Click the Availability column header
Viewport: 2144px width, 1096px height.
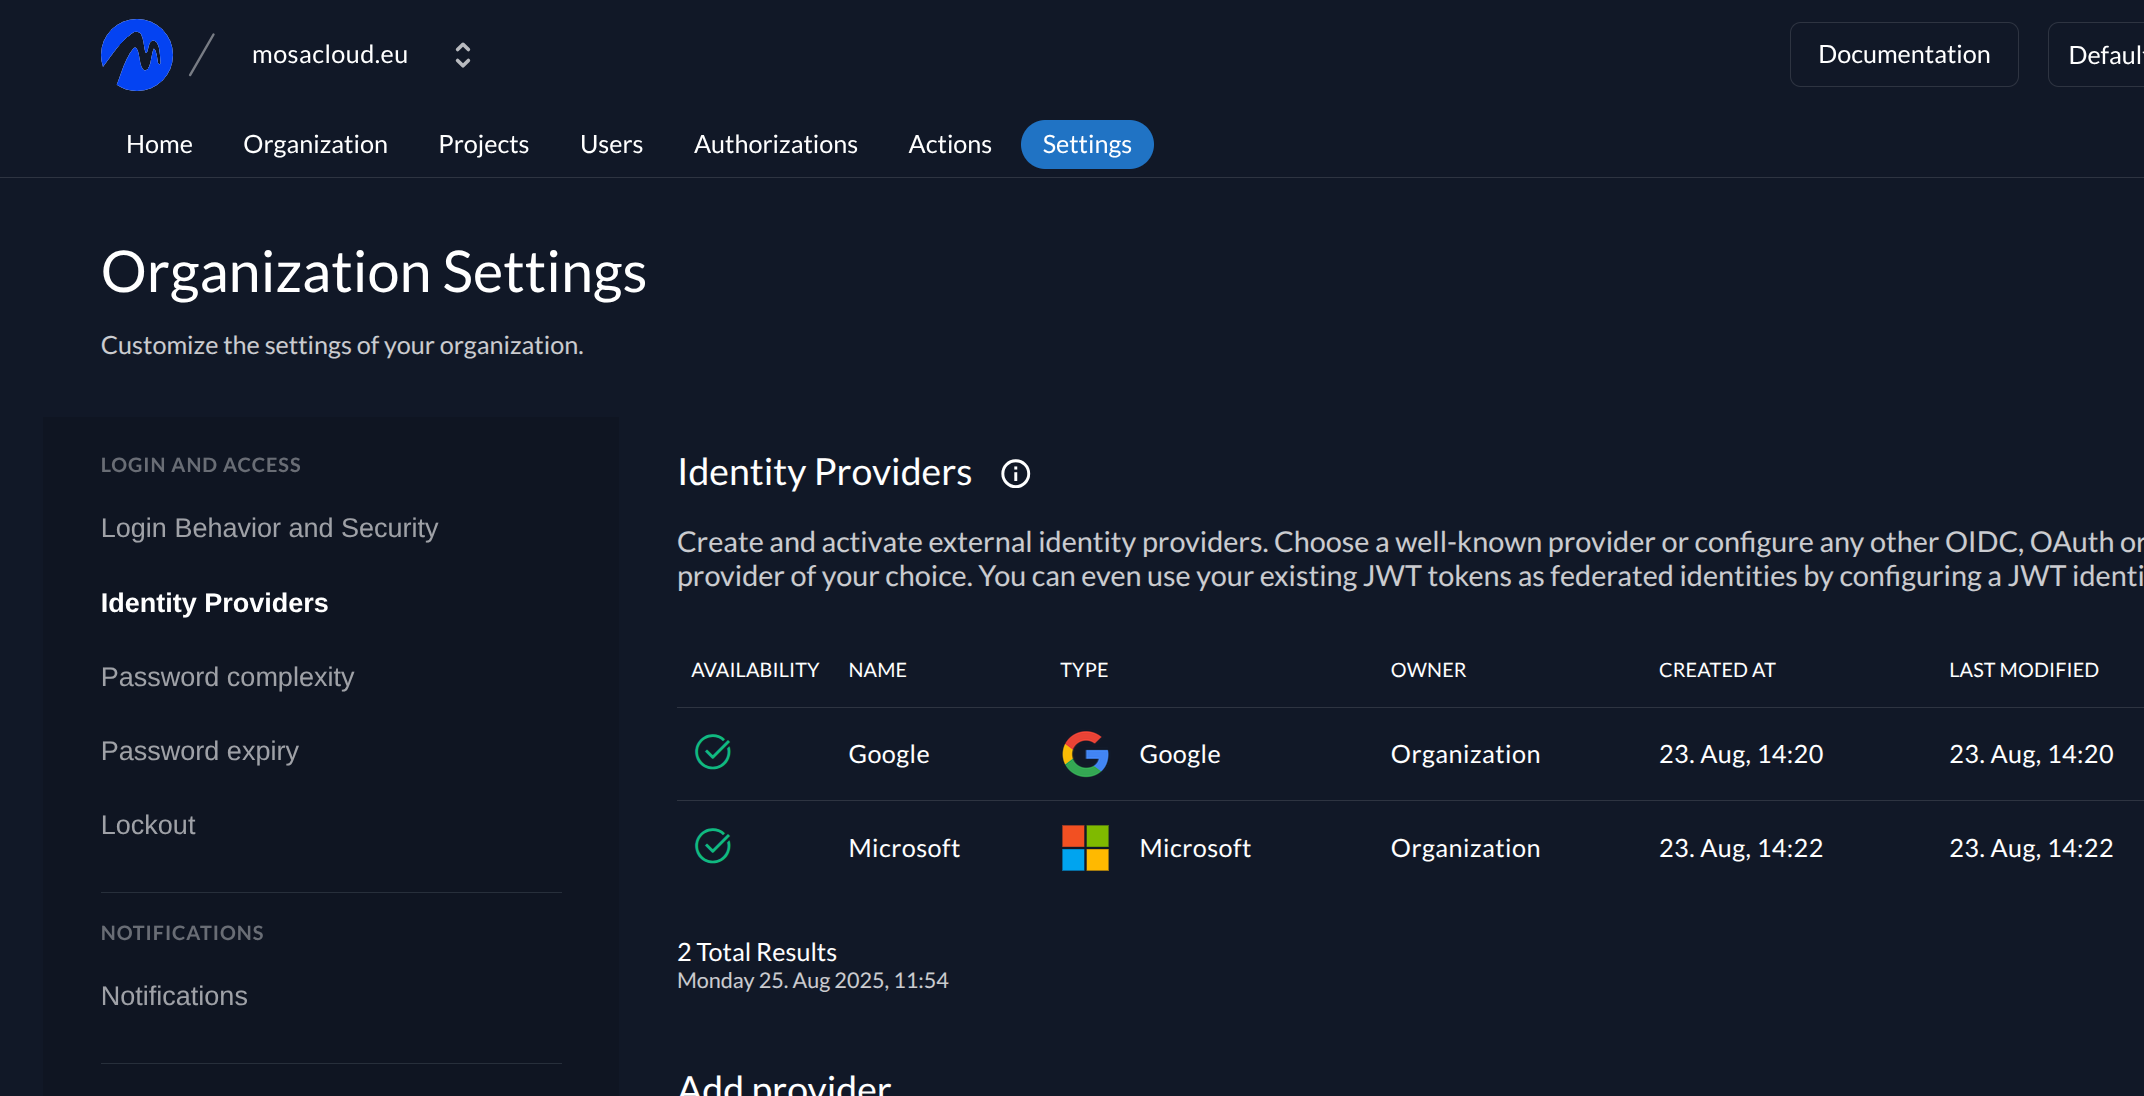point(755,670)
